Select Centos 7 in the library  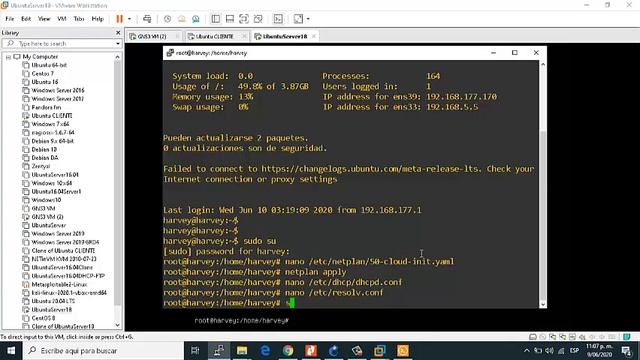(x=42, y=73)
